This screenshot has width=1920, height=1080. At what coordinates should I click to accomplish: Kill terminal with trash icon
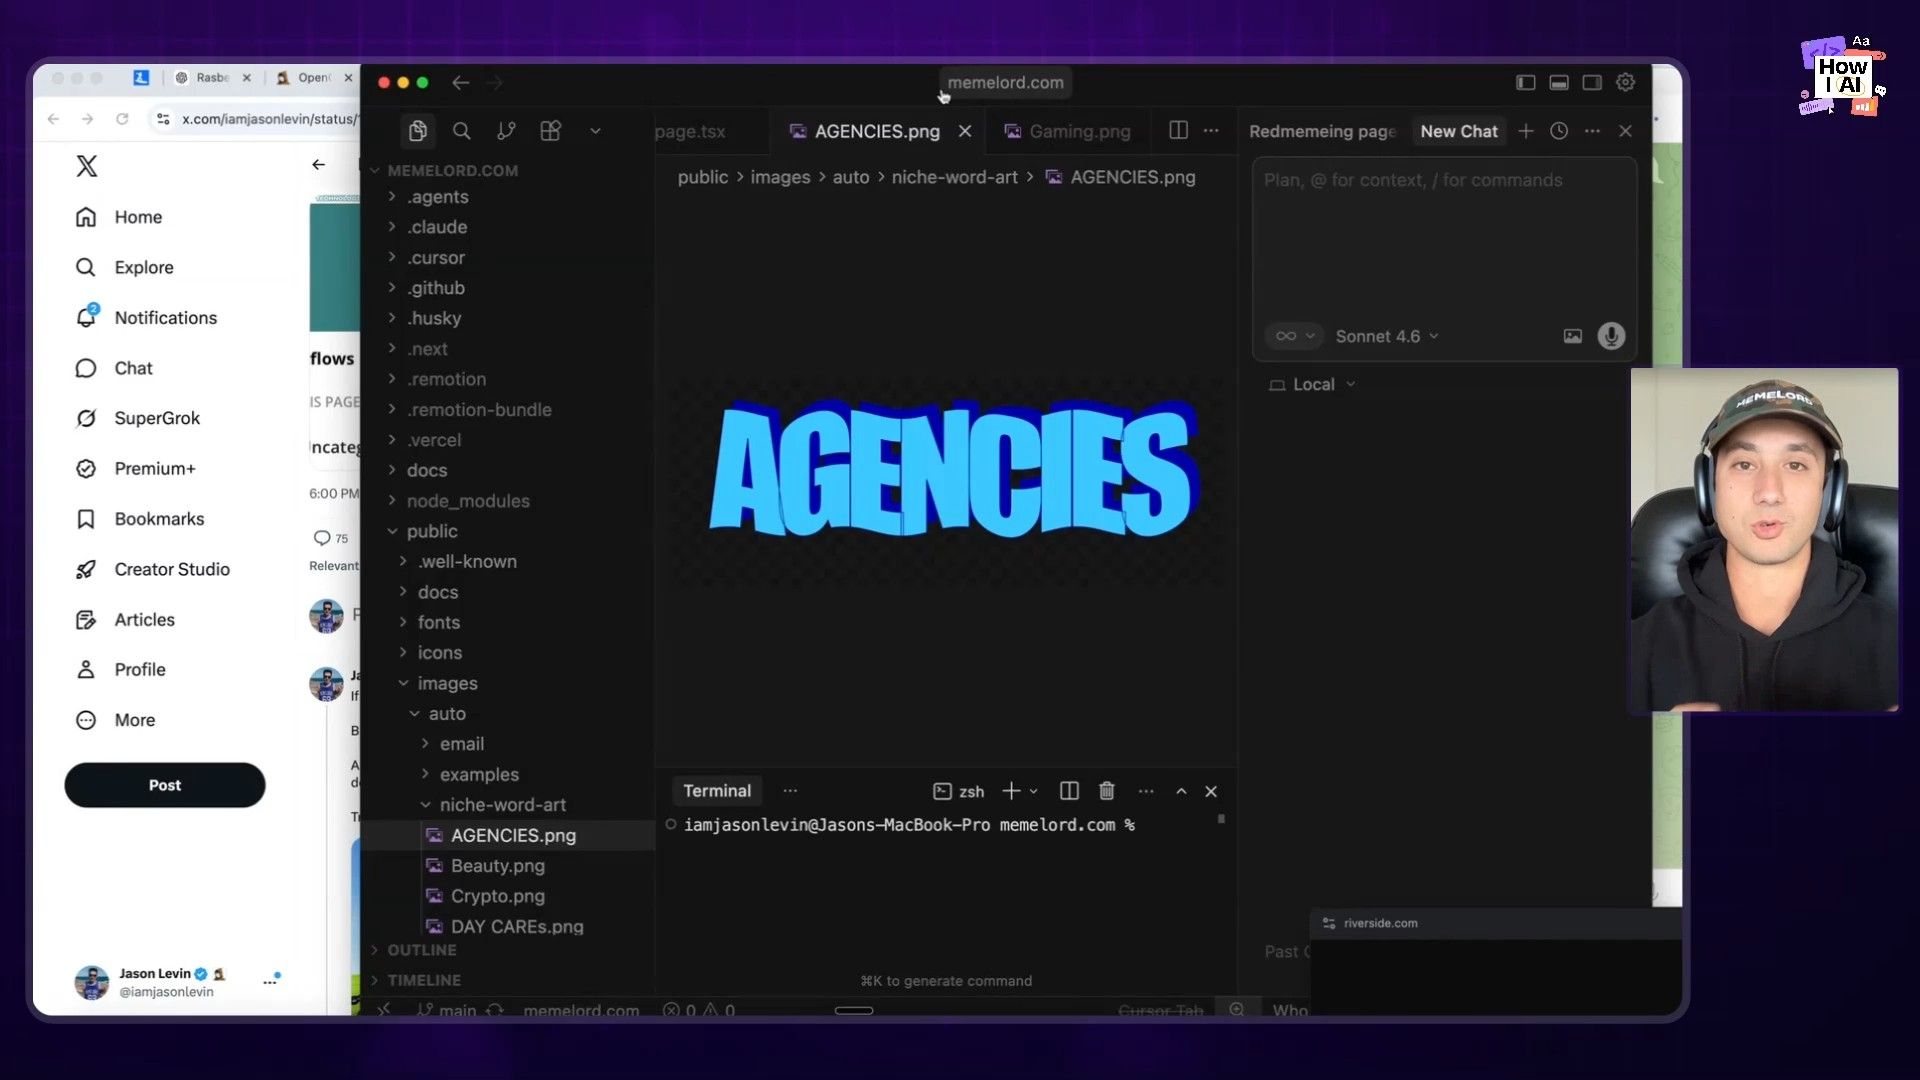click(1107, 791)
